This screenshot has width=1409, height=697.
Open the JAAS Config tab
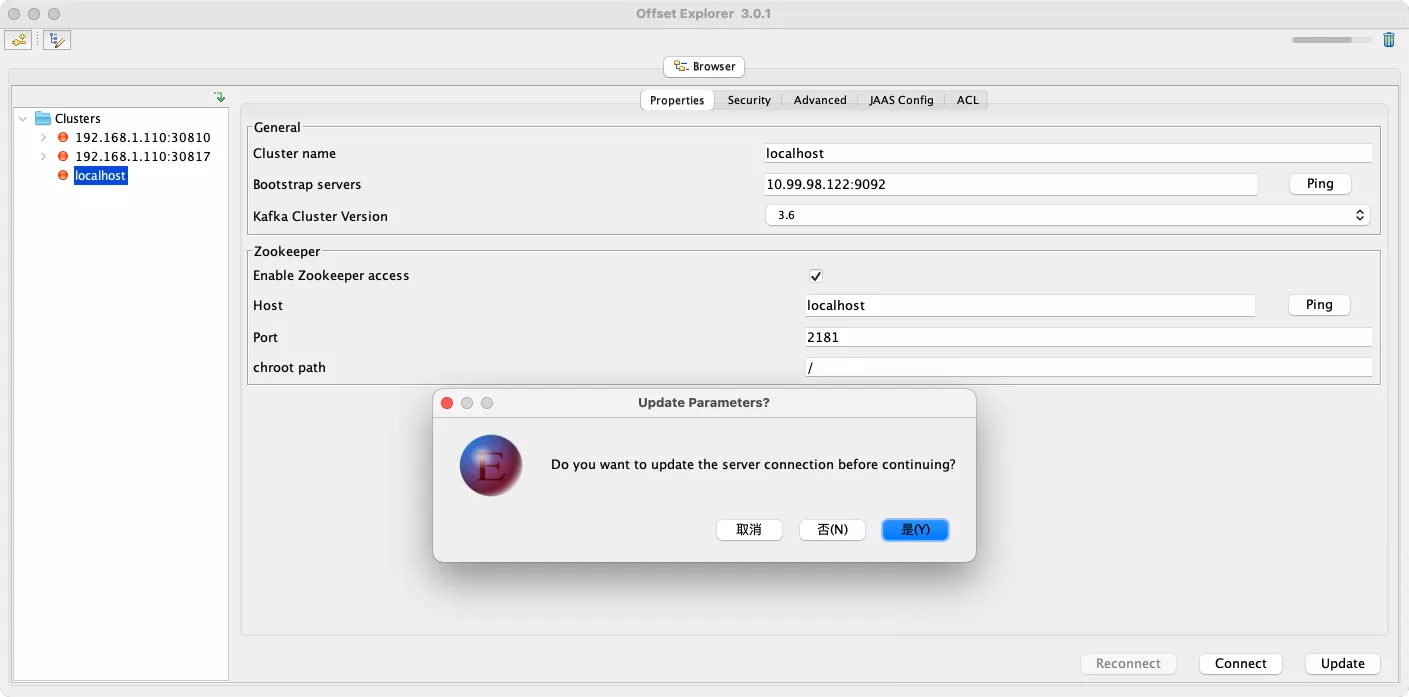tap(901, 100)
